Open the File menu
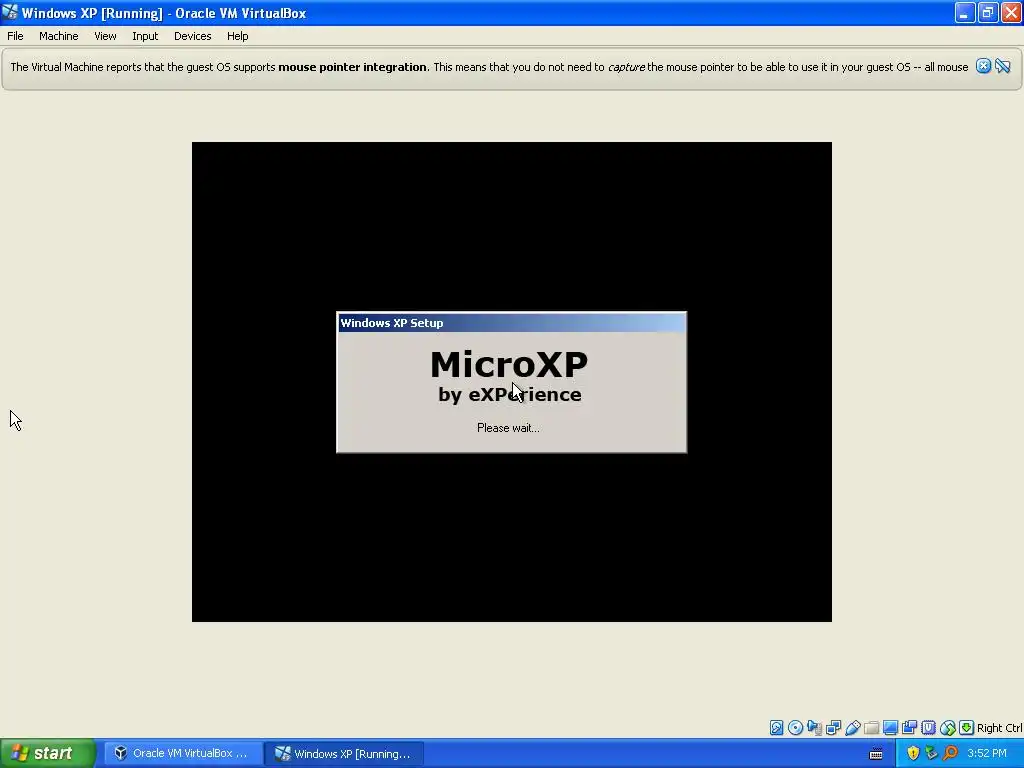Screen dimensions: 1024x768 pyautogui.click(x=15, y=36)
